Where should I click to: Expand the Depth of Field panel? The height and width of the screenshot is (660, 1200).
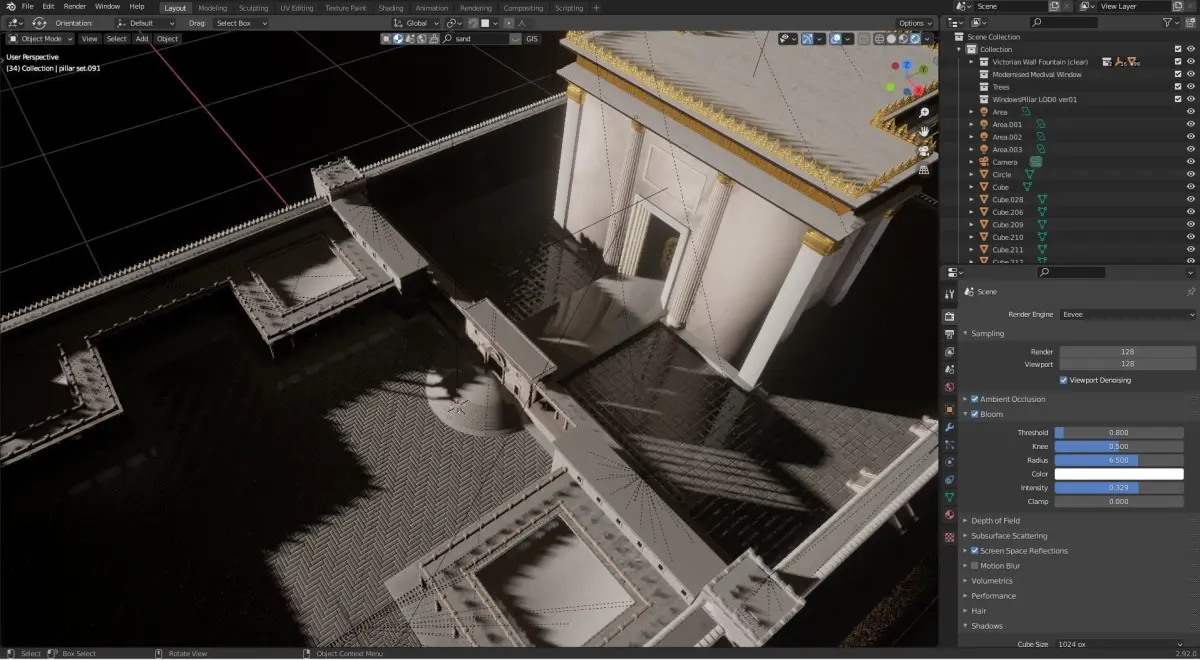(995, 521)
